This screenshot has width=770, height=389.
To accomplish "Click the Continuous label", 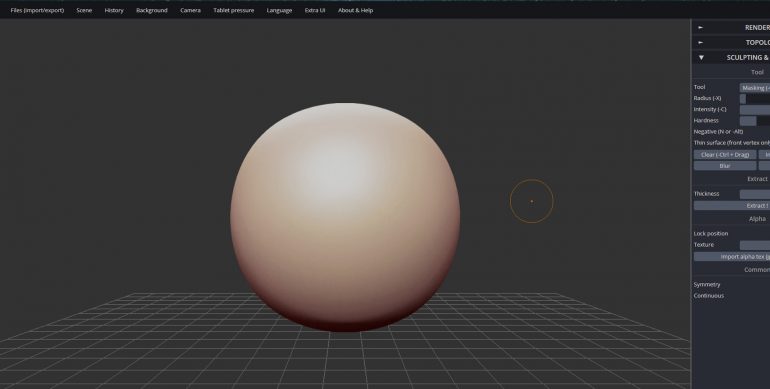I will [x=709, y=296].
